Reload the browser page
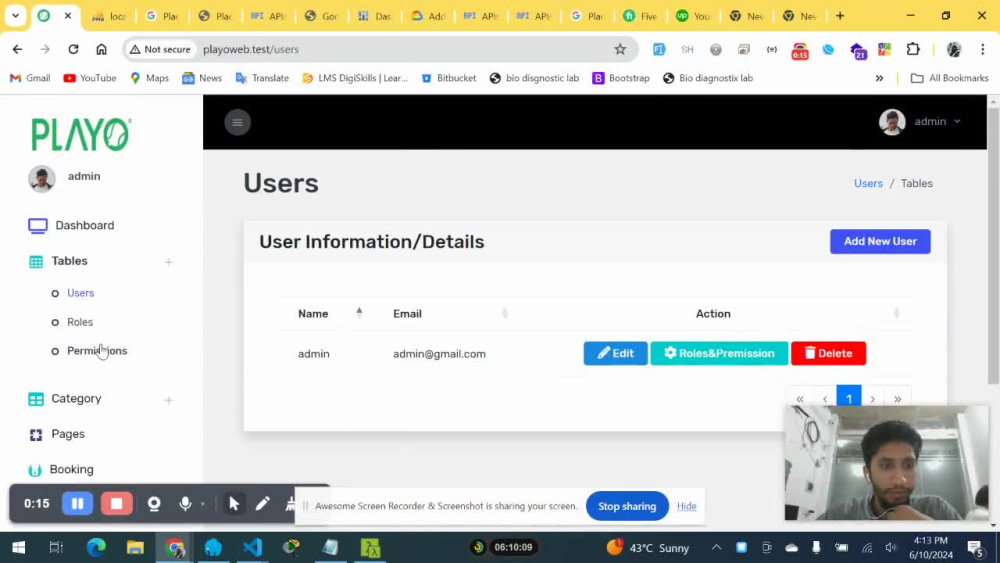This screenshot has width=1000, height=563. (73, 49)
